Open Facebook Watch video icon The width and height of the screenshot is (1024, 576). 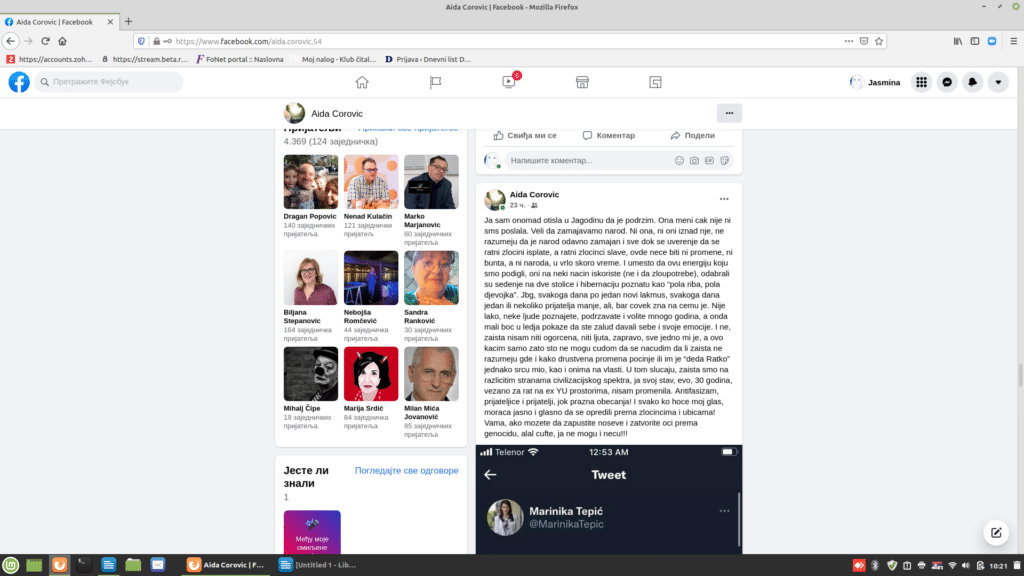(508, 82)
